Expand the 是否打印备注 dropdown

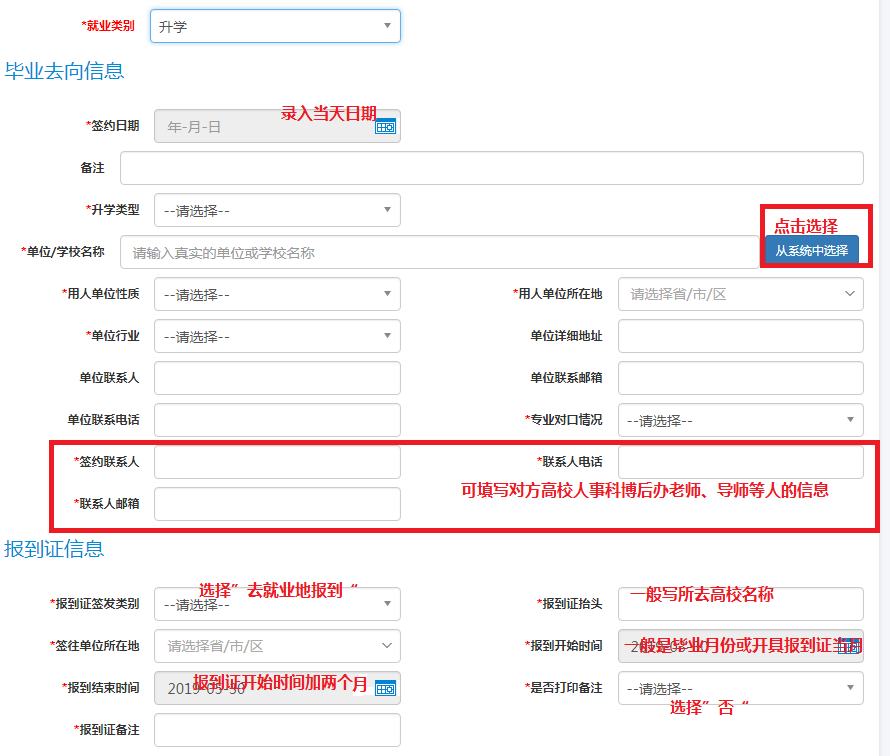[740, 688]
